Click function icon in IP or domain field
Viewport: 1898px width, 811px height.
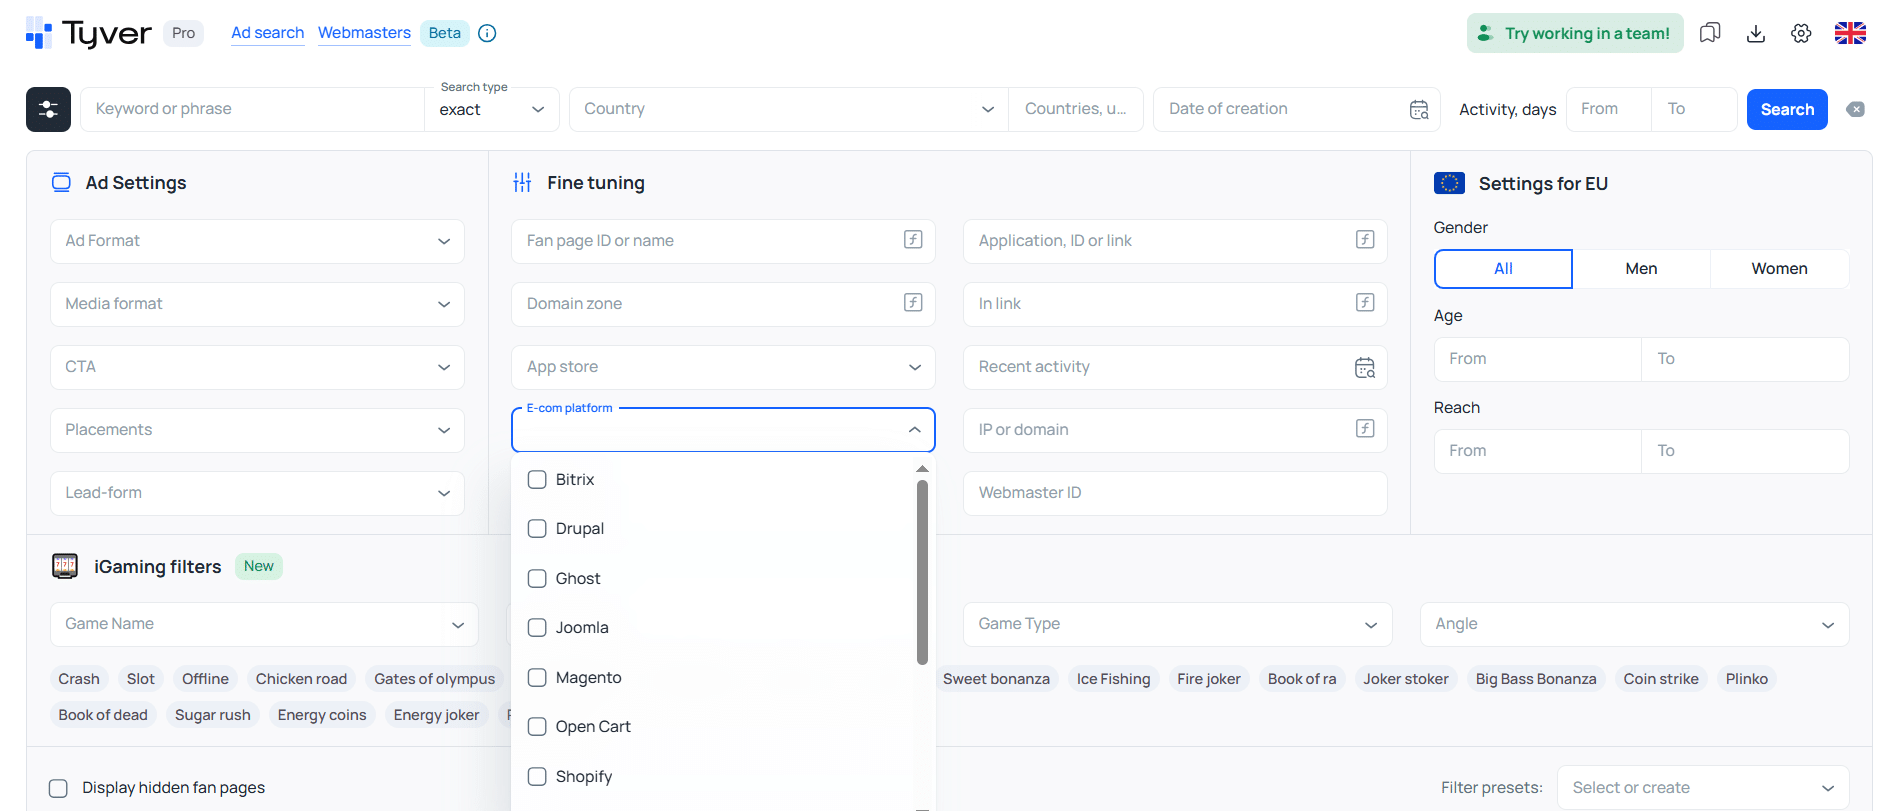(1365, 428)
